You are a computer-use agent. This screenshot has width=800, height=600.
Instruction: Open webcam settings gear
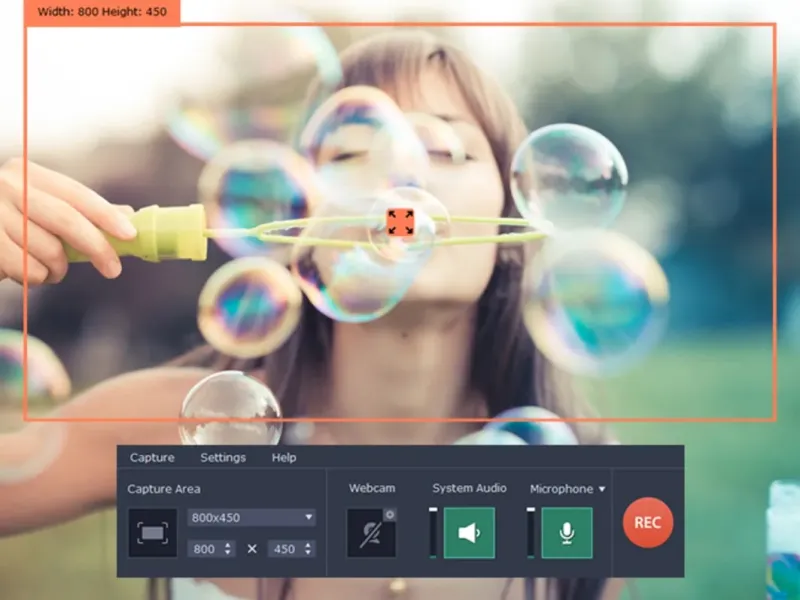coord(390,515)
